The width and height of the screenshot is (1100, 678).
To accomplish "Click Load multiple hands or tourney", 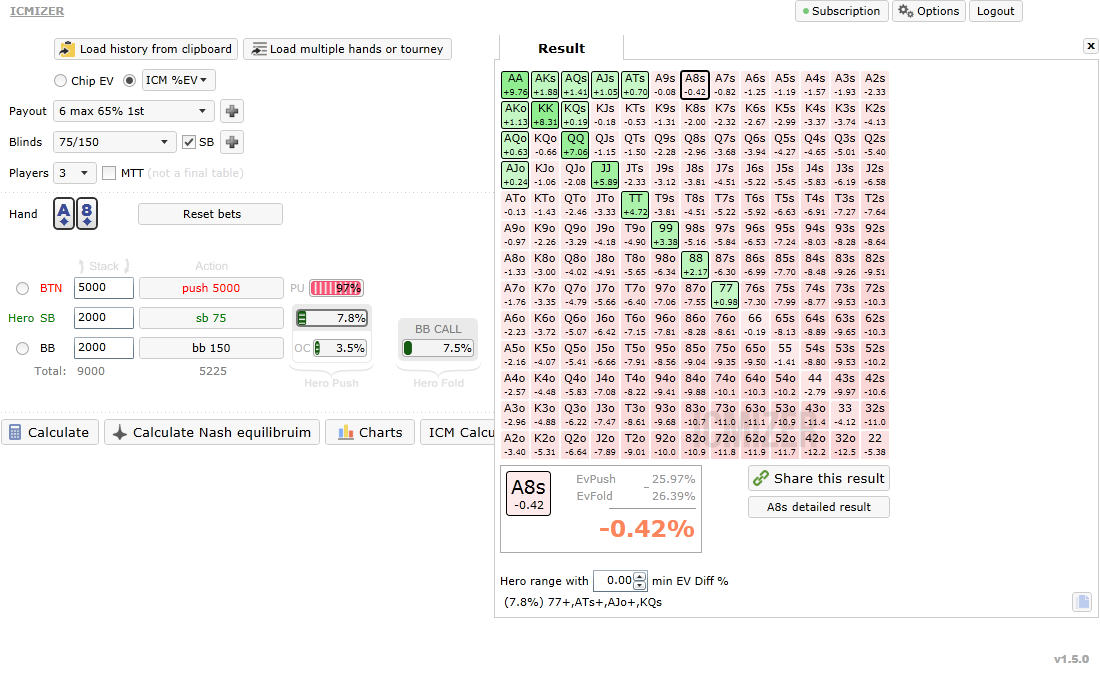I will pos(347,49).
